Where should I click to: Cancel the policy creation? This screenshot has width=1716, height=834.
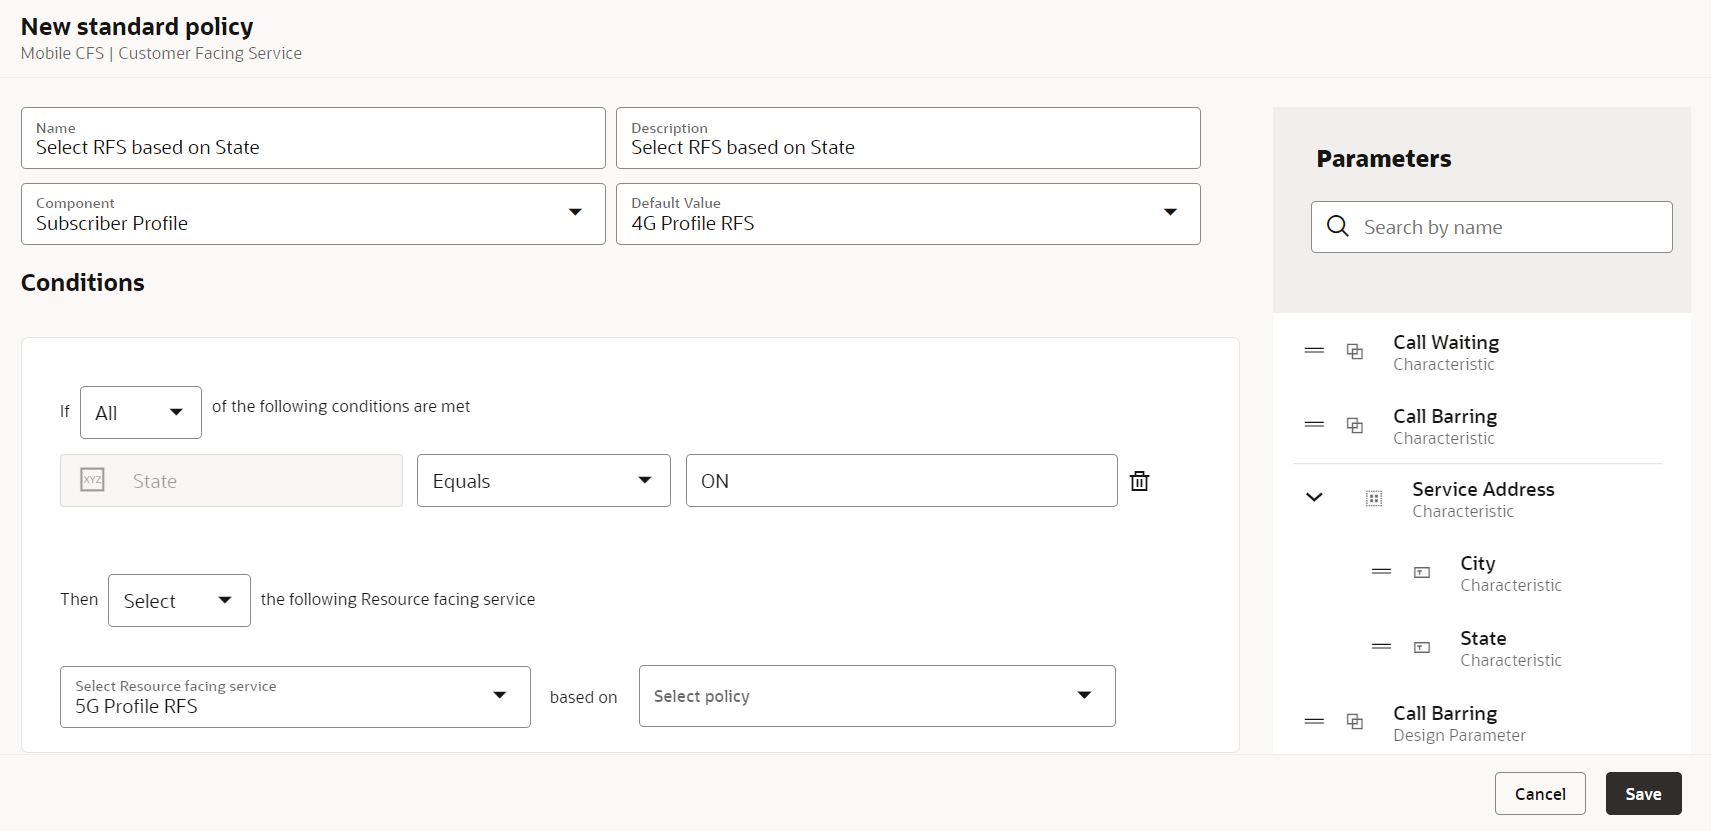click(x=1539, y=794)
